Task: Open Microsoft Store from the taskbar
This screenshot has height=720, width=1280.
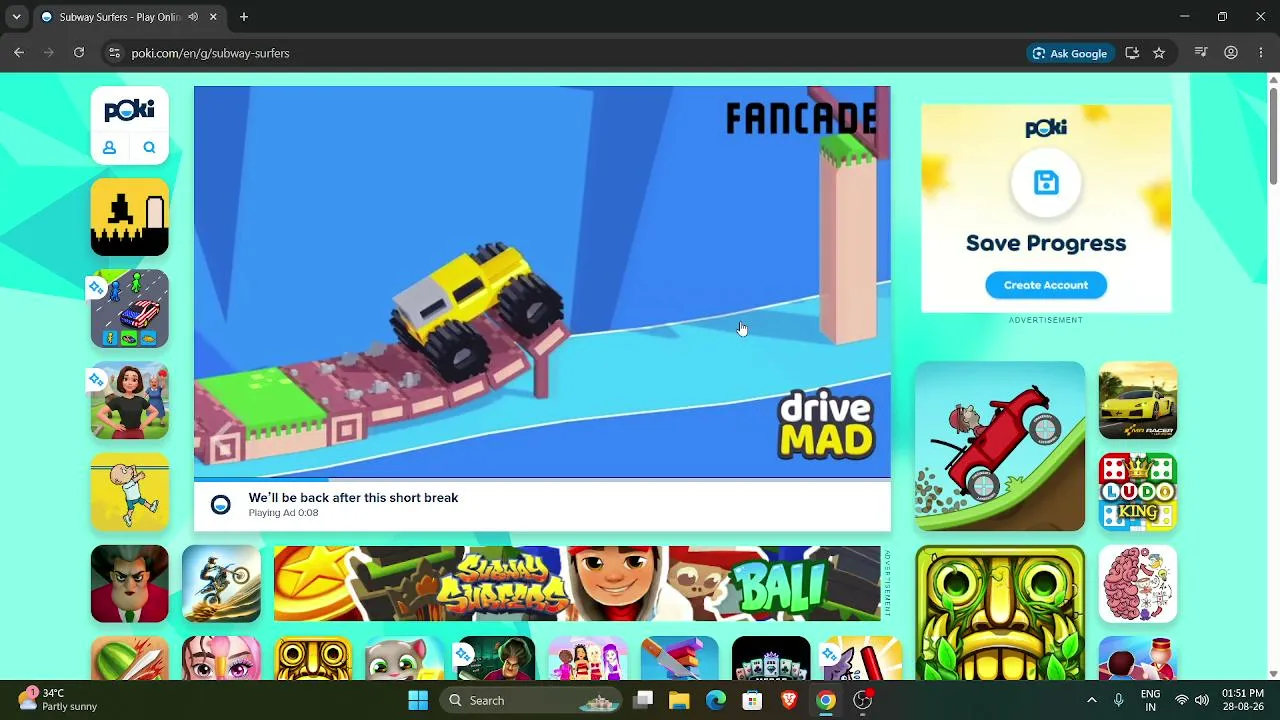Action: (x=752, y=700)
